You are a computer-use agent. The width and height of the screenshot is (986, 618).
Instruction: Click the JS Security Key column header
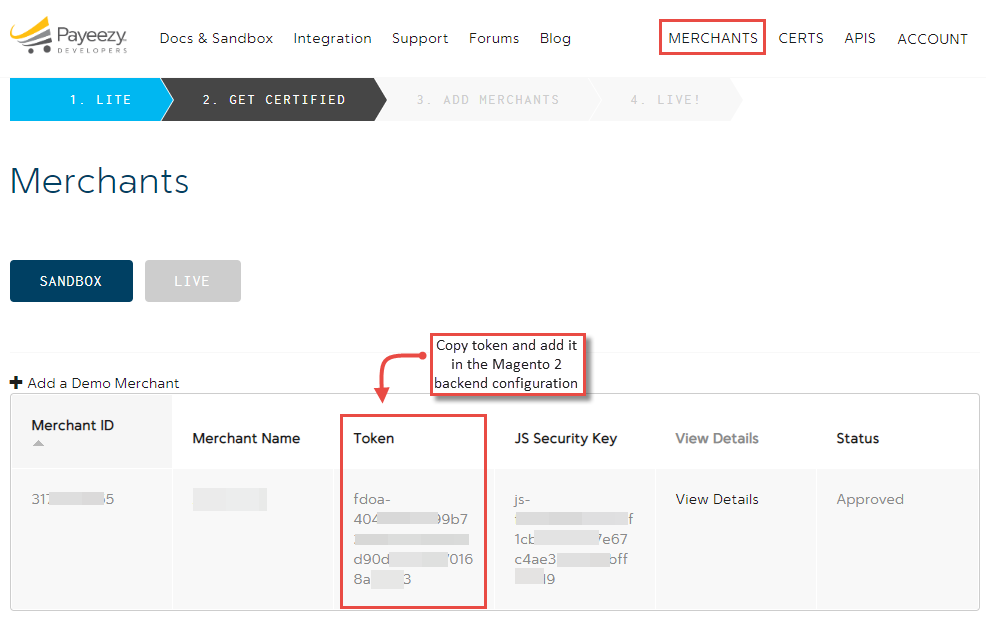(x=565, y=438)
